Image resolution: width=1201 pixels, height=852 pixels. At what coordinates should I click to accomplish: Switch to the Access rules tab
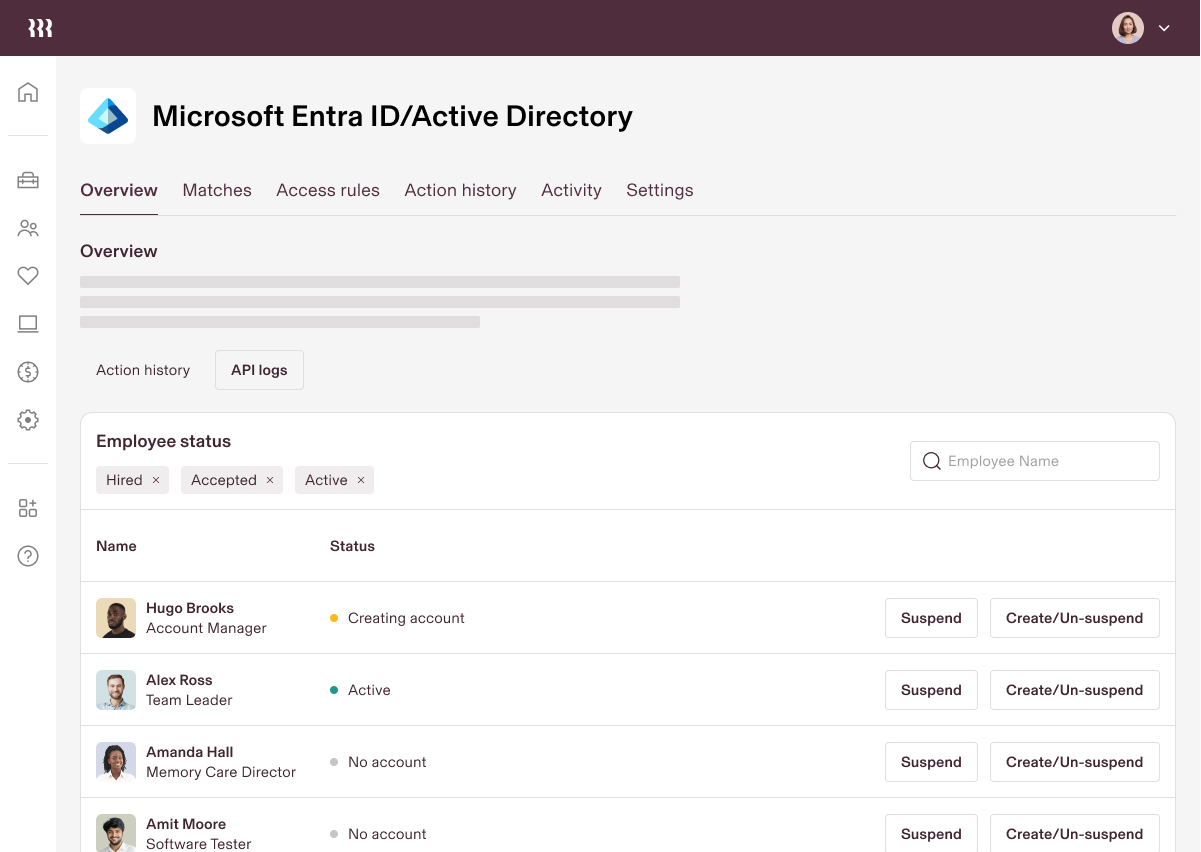pos(328,190)
